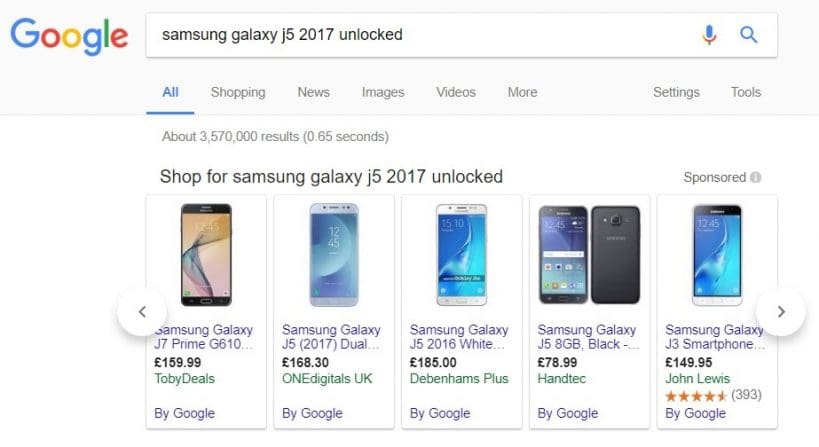Show previous products with left carousel arrow
This screenshot has height=447, width=819.
coord(142,312)
